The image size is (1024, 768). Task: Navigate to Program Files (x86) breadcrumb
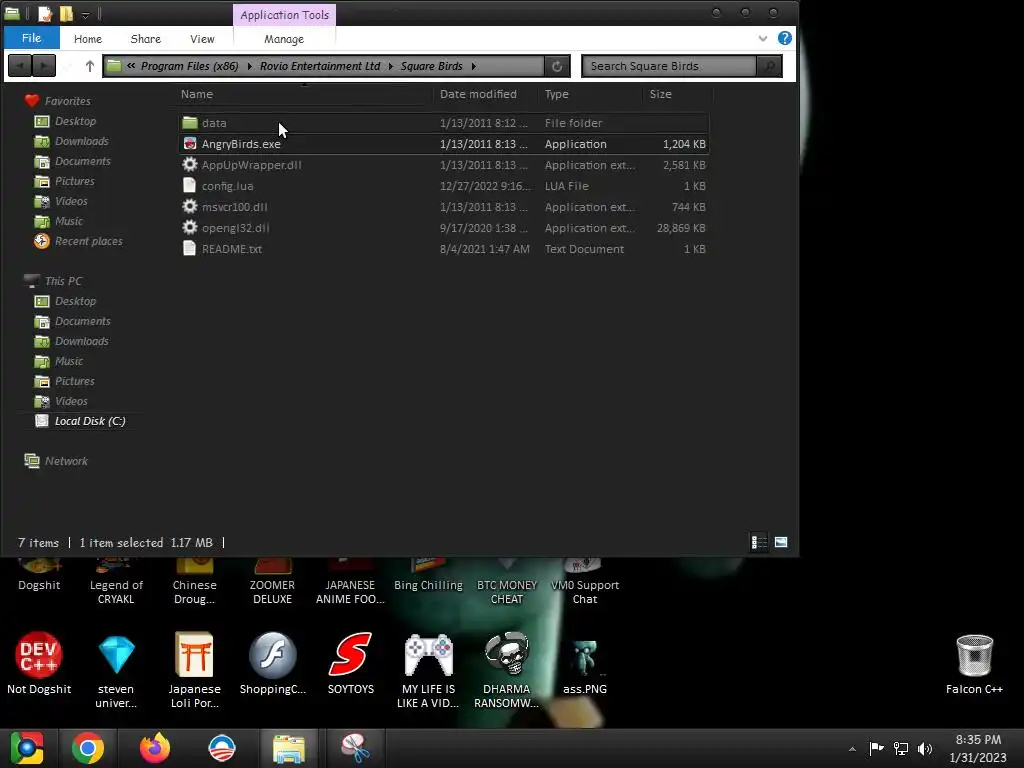pyautogui.click(x=189, y=66)
